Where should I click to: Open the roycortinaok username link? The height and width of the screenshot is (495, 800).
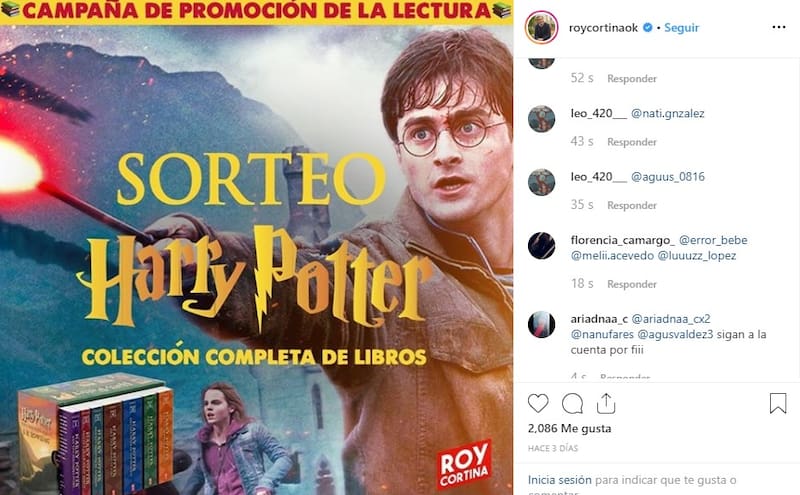coord(603,28)
